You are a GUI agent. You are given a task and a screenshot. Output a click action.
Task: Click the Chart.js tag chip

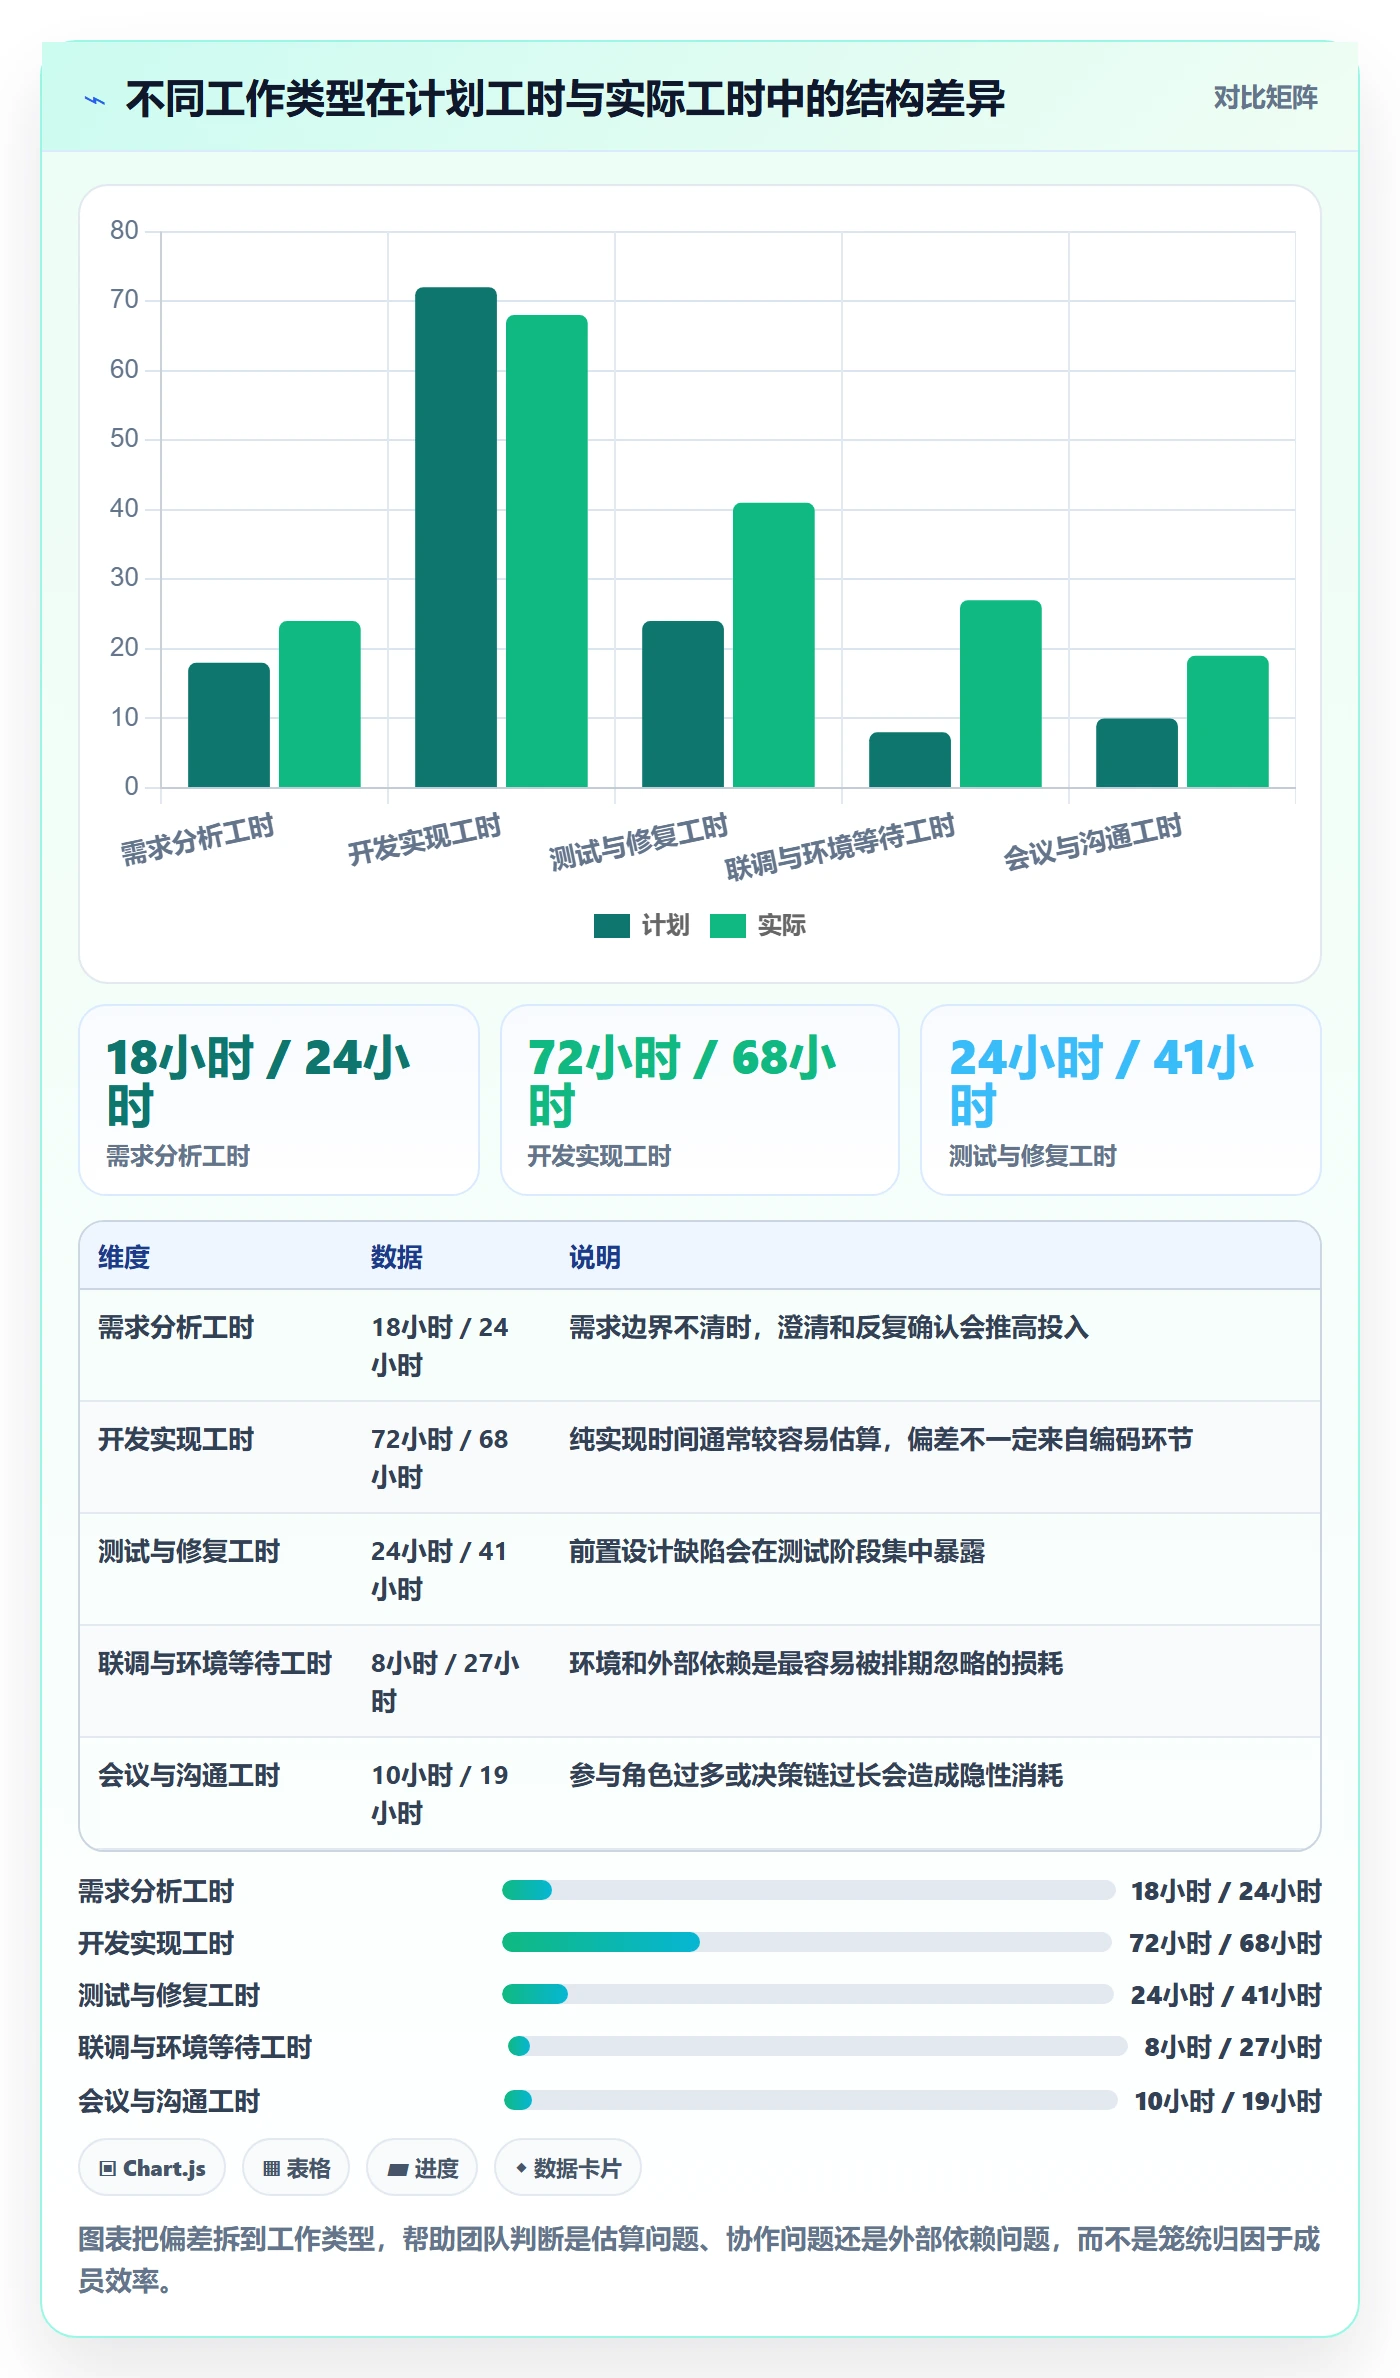tap(152, 2168)
